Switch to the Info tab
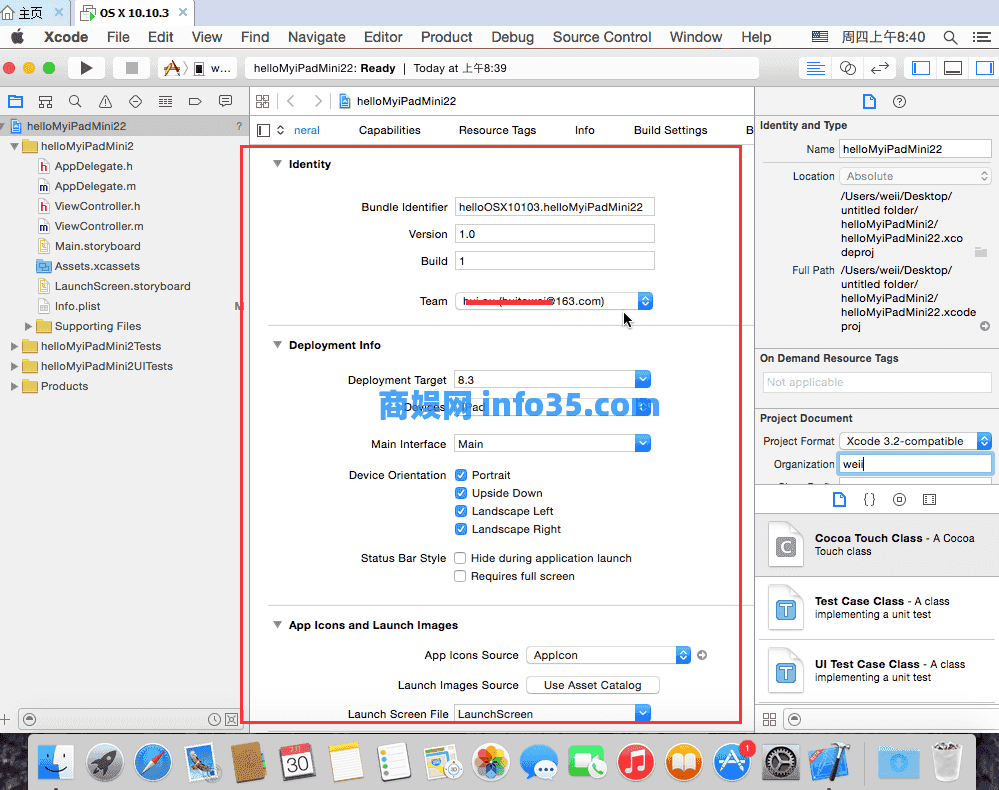The width and height of the screenshot is (999, 790). pos(584,130)
